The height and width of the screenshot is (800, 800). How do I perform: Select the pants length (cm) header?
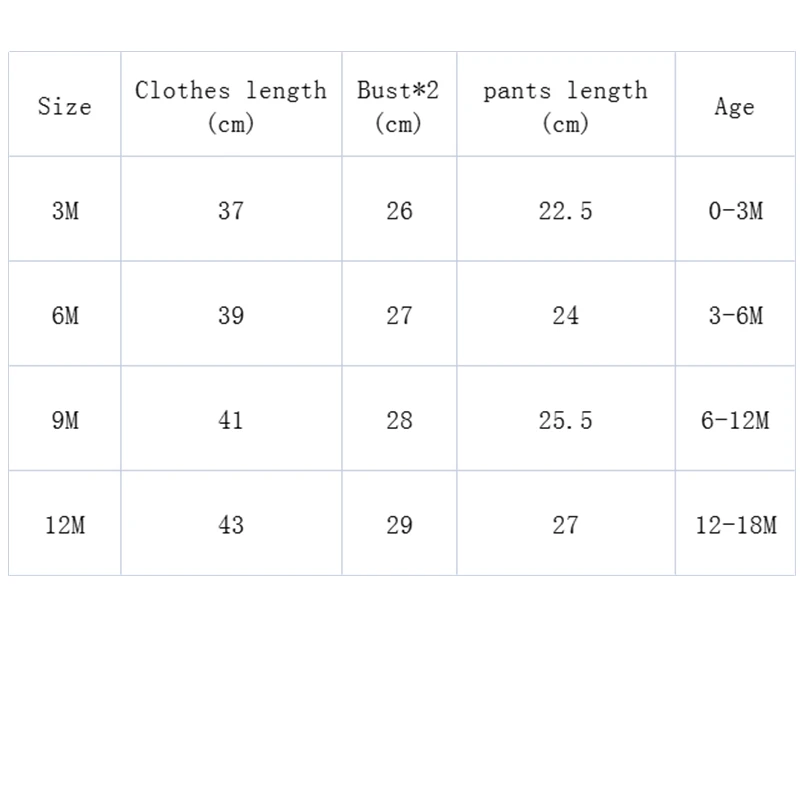(x=565, y=106)
